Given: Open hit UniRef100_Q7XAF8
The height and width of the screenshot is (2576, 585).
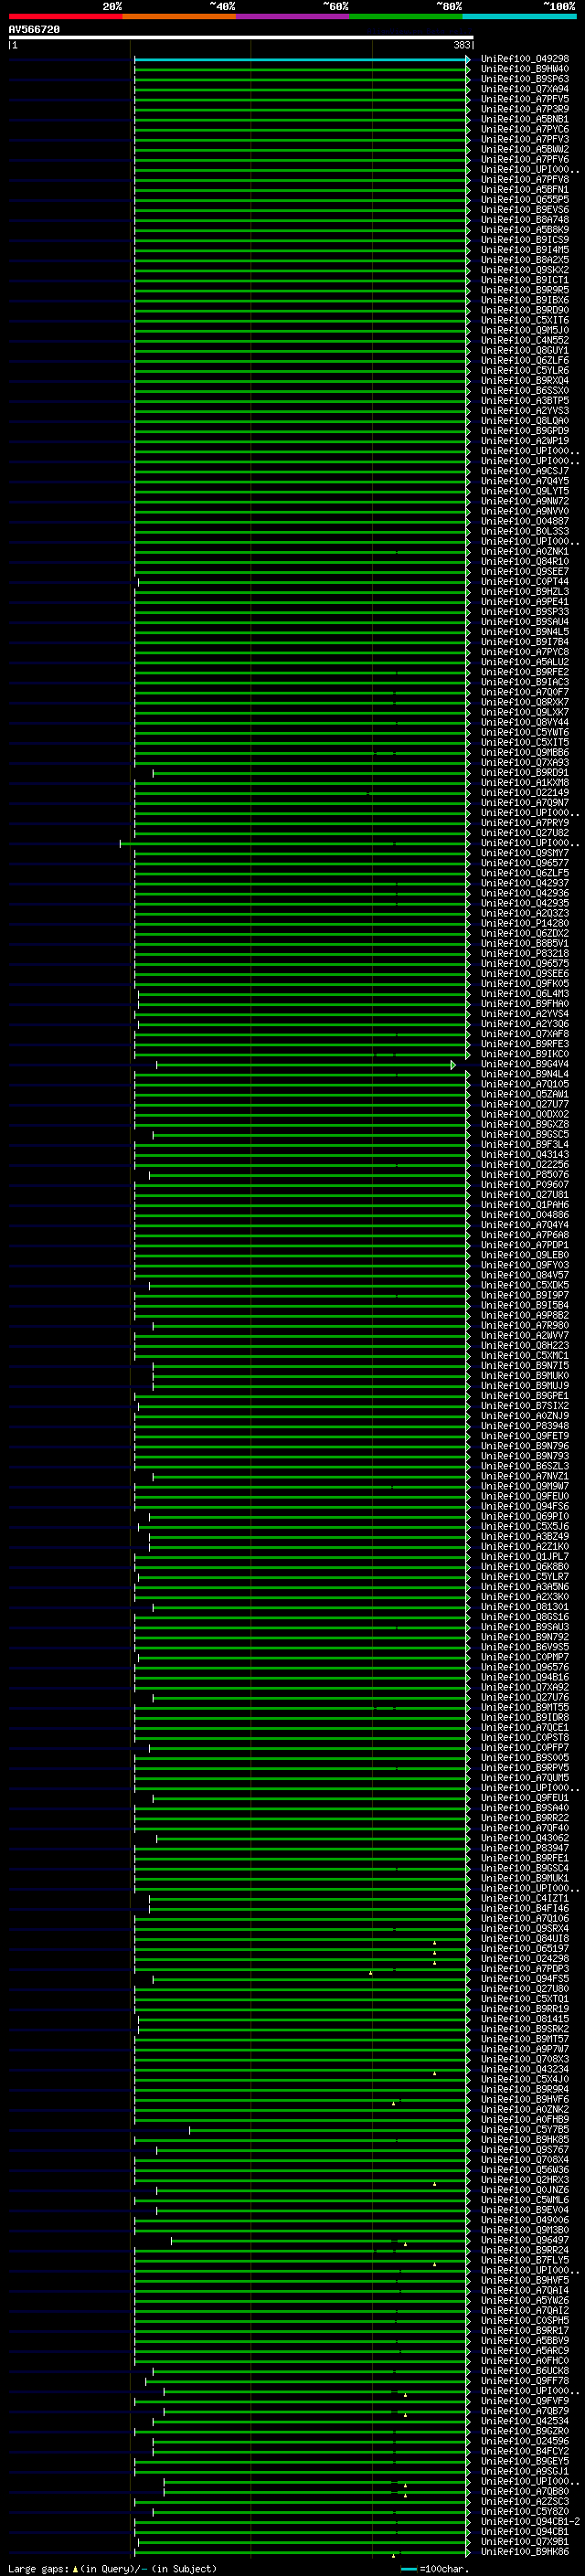Looking at the screenshot, I should [x=525, y=1034].
